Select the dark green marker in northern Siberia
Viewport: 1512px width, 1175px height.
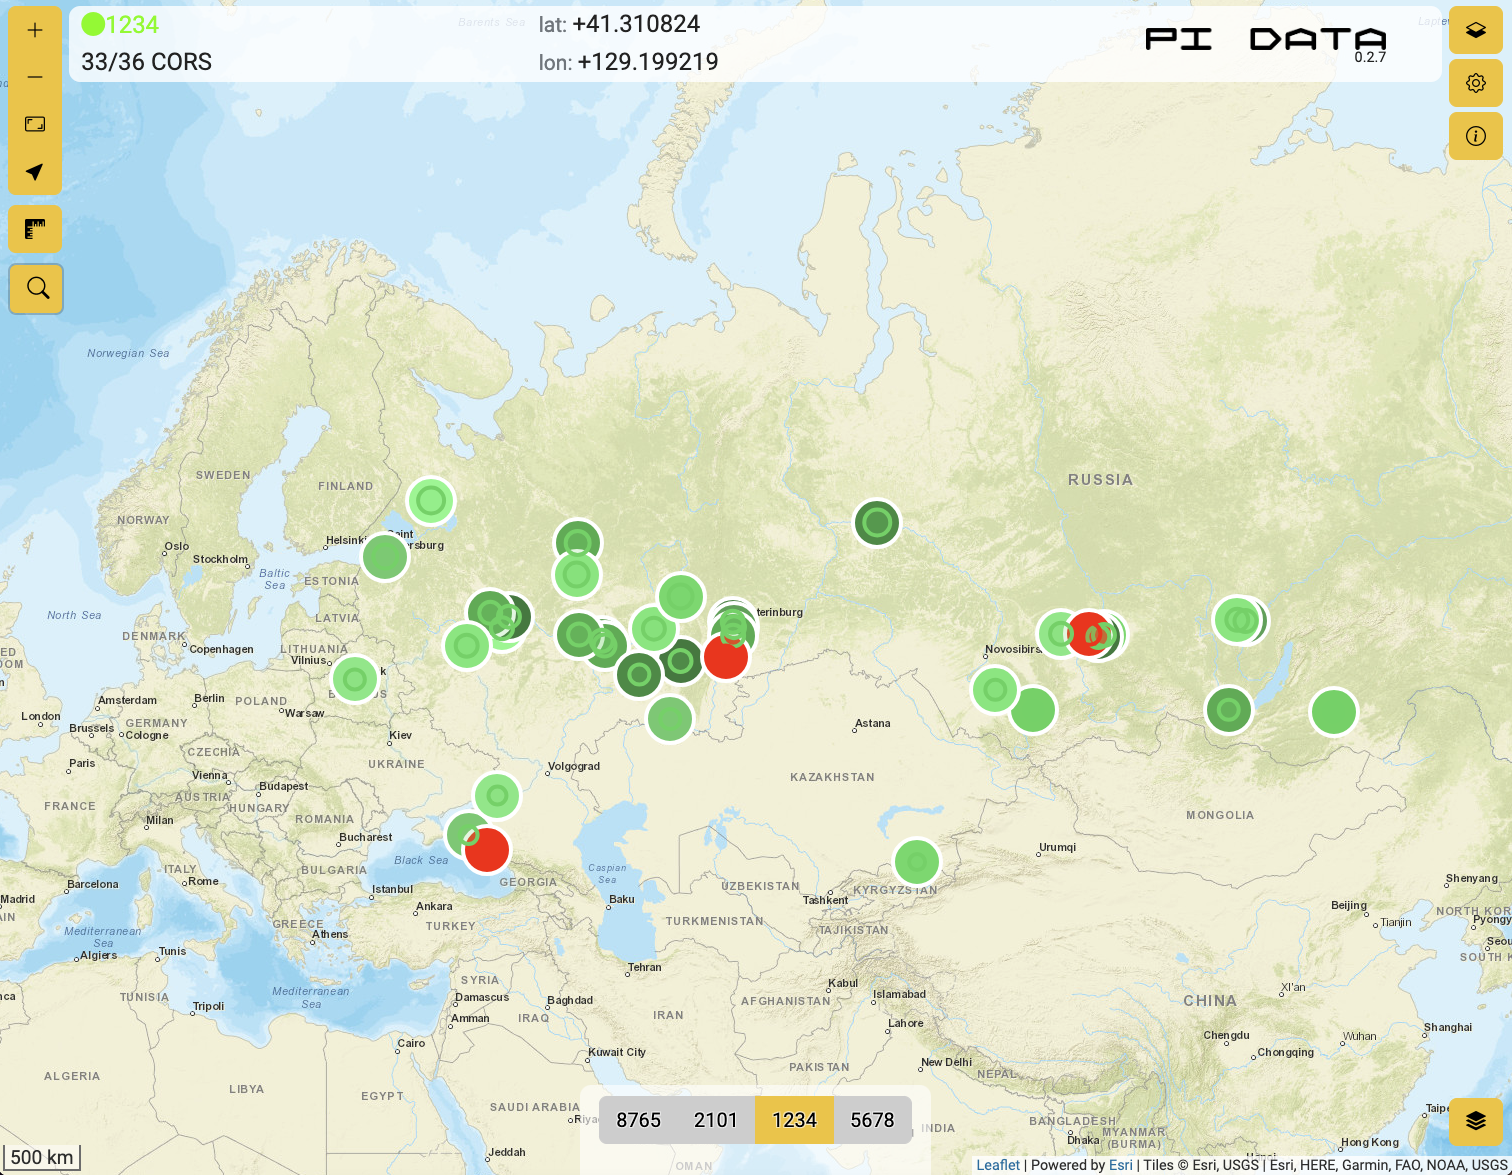pyautogui.click(x=877, y=522)
